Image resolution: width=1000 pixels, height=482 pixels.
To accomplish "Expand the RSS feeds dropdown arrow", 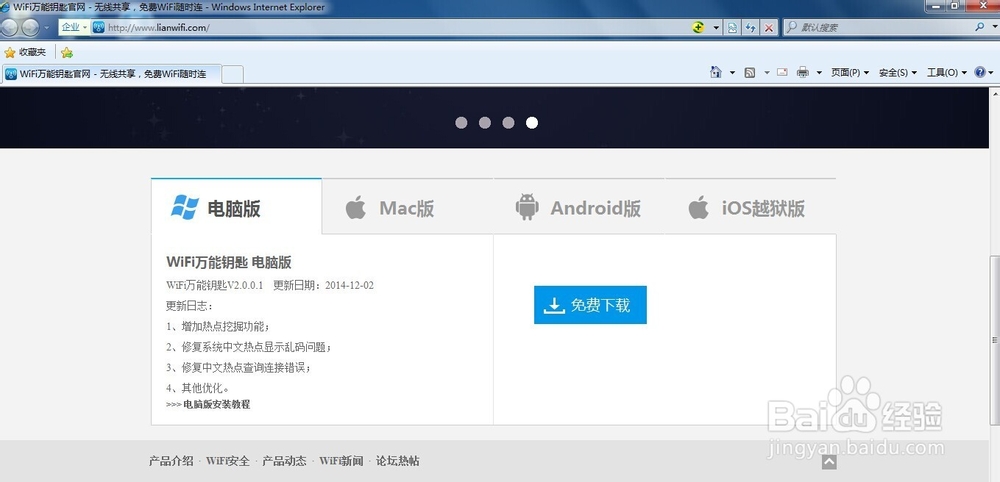I will click(x=767, y=73).
